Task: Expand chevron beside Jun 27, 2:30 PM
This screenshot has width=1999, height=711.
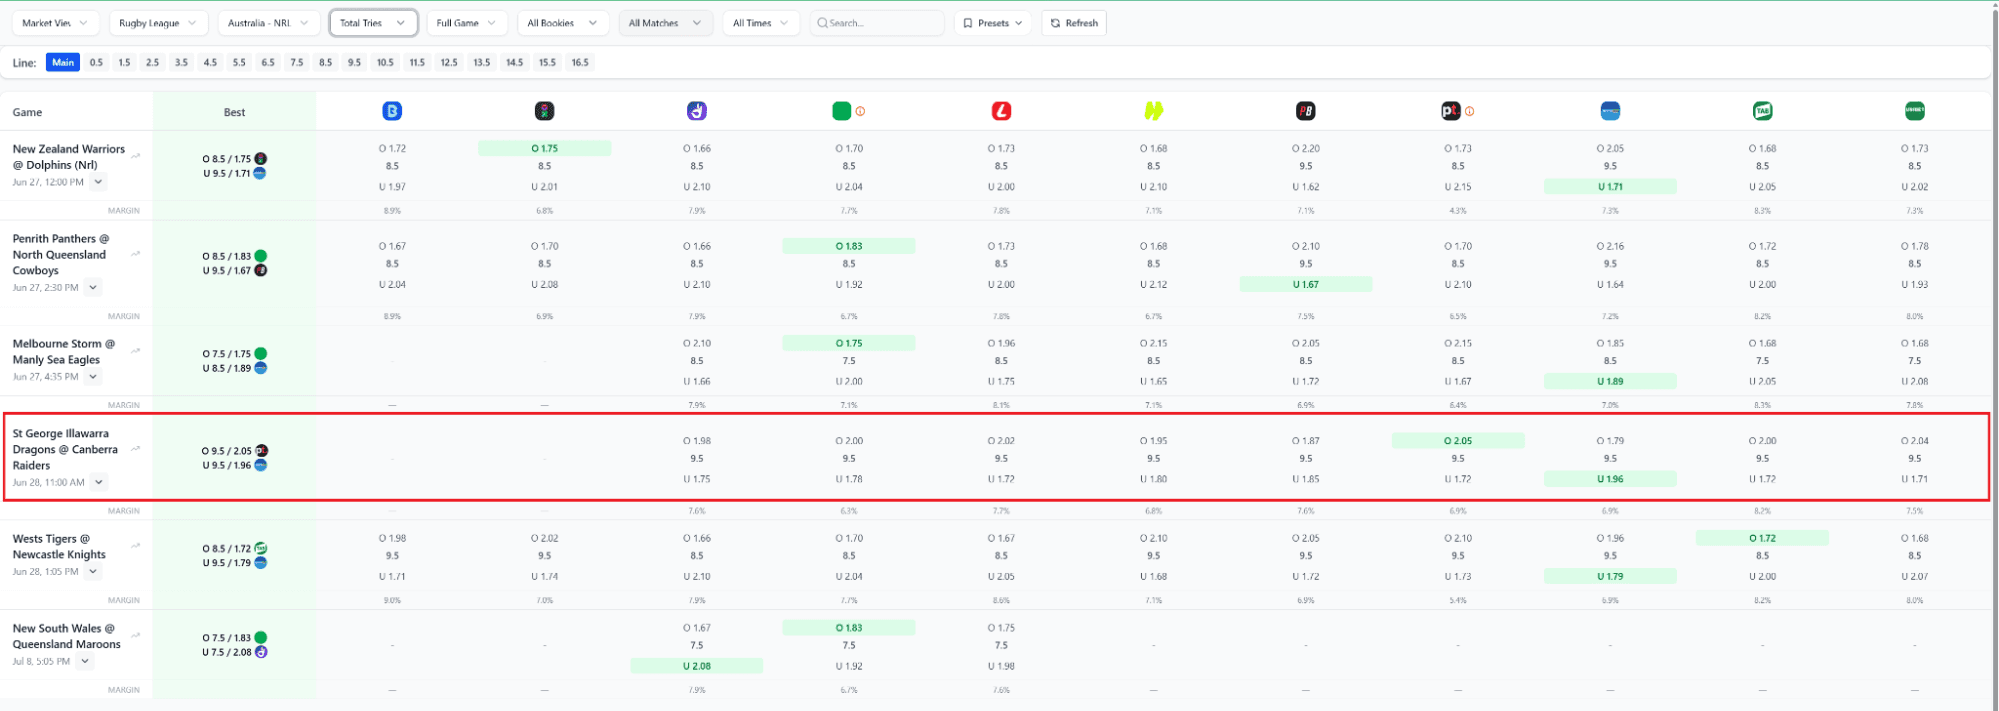Action: (92, 287)
